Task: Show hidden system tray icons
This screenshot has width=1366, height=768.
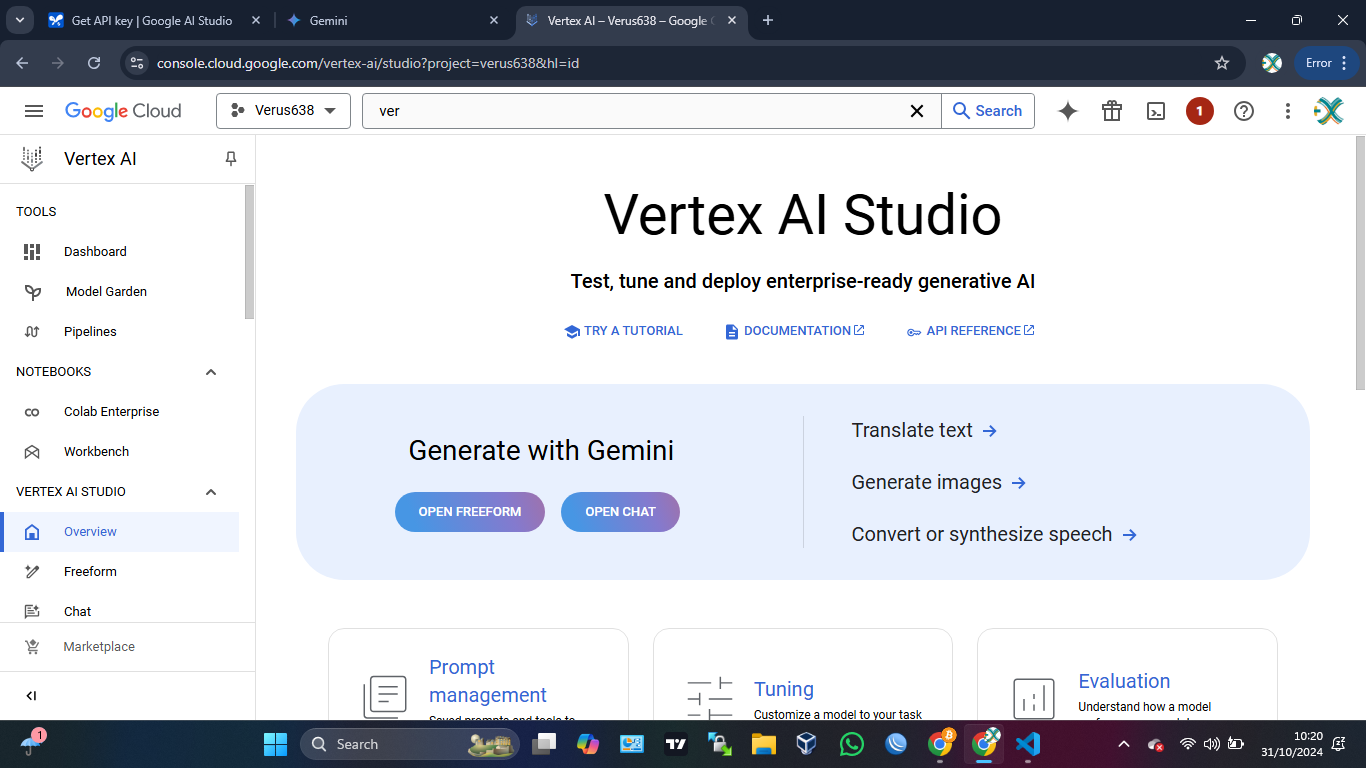Action: pyautogui.click(x=1124, y=744)
